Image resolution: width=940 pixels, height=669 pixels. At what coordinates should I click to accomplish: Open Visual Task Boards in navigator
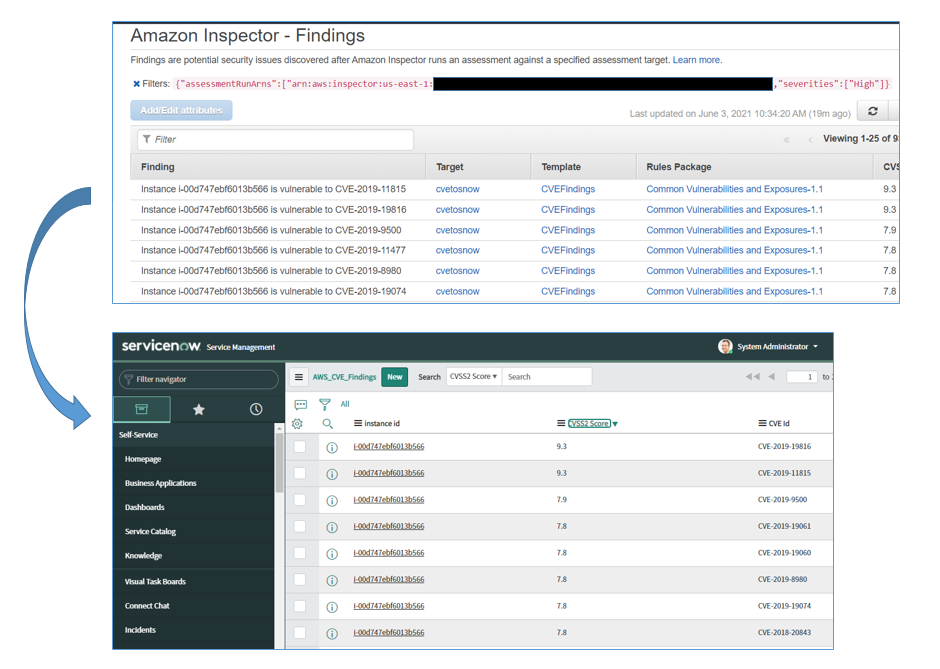tap(155, 581)
